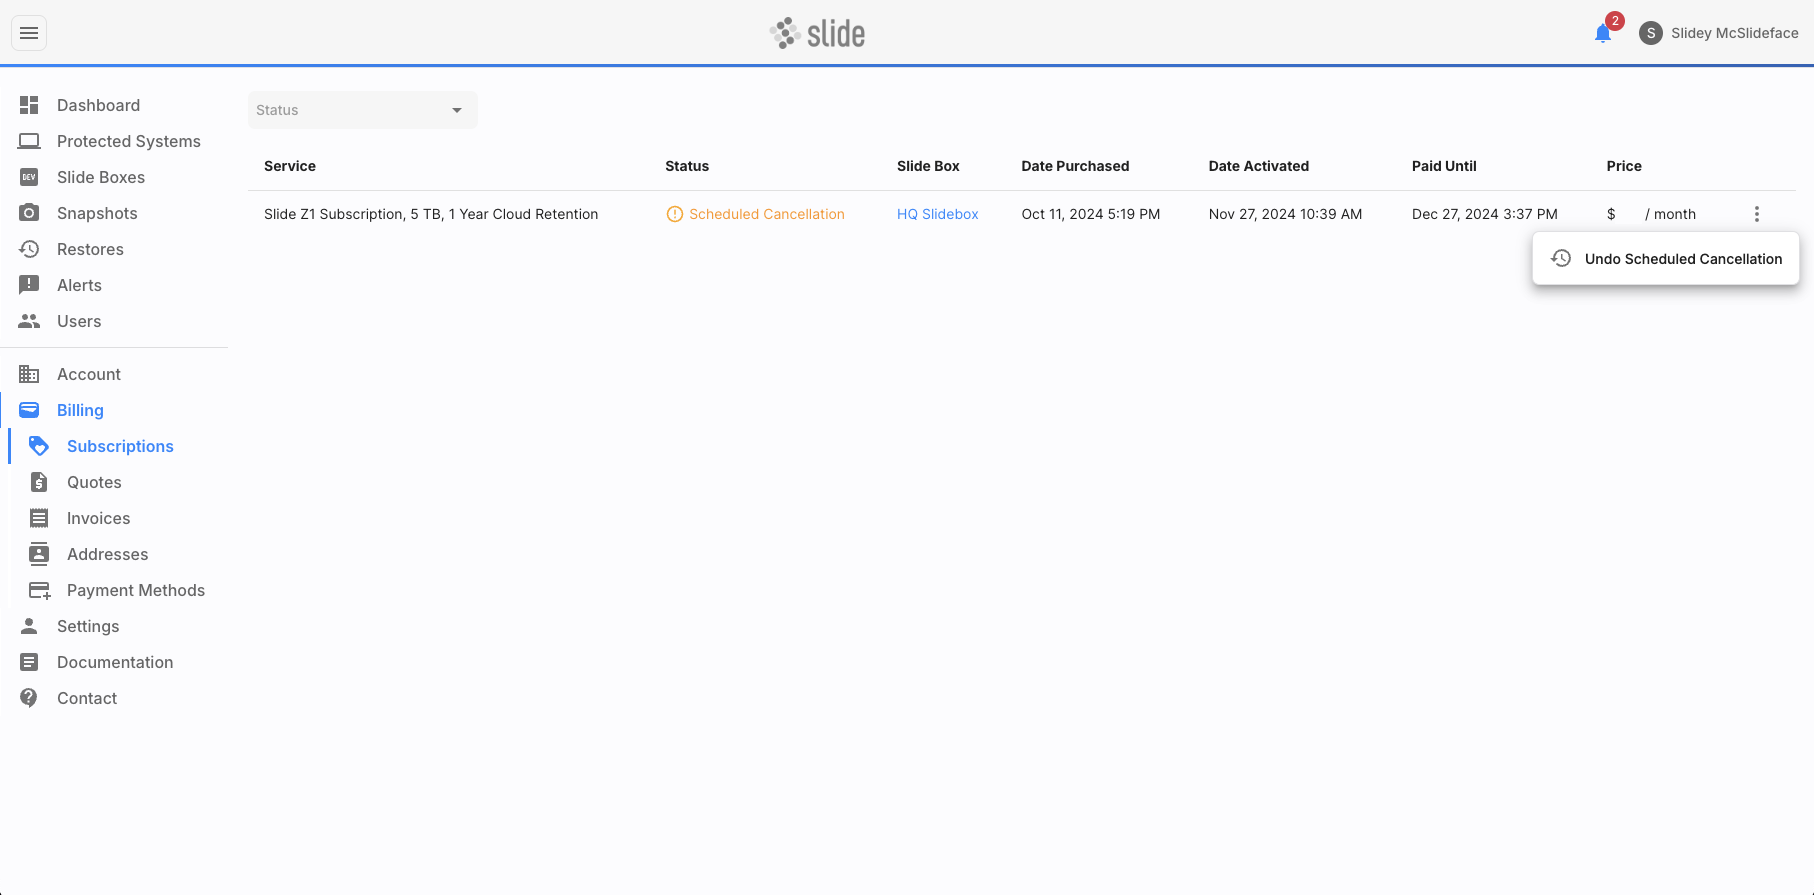Click the Account building icon
This screenshot has height=895, width=1814.
point(29,374)
